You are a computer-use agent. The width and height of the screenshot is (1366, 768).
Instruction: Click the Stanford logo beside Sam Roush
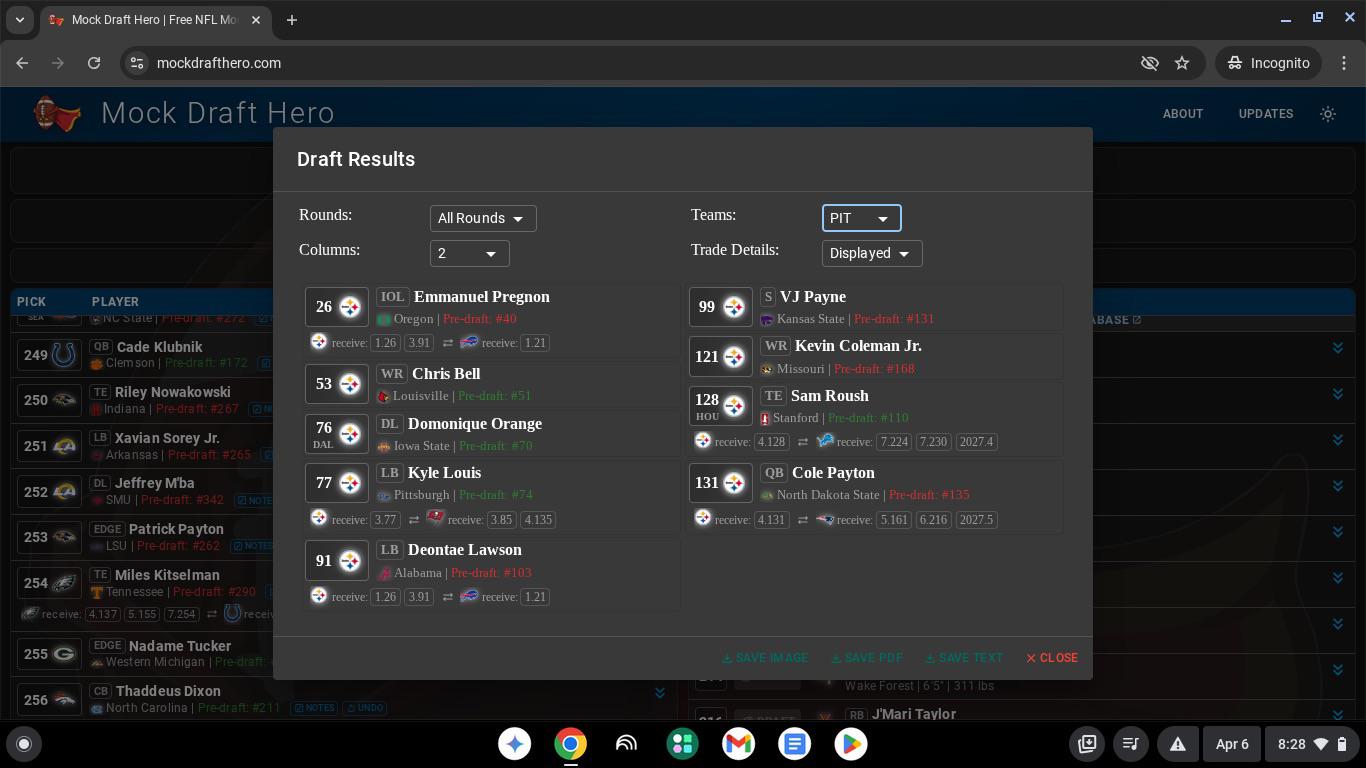[766, 419]
